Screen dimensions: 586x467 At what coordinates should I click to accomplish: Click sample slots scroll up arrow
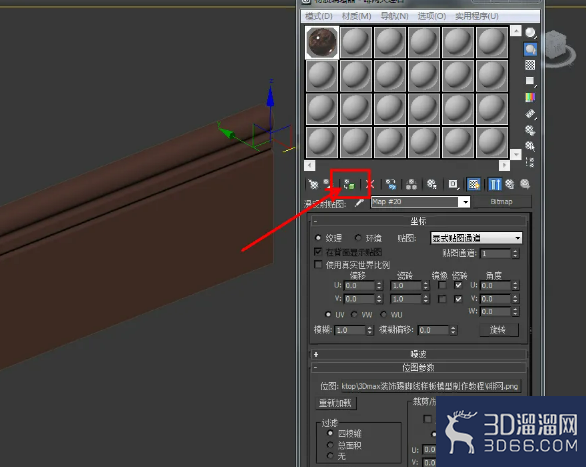516,31
